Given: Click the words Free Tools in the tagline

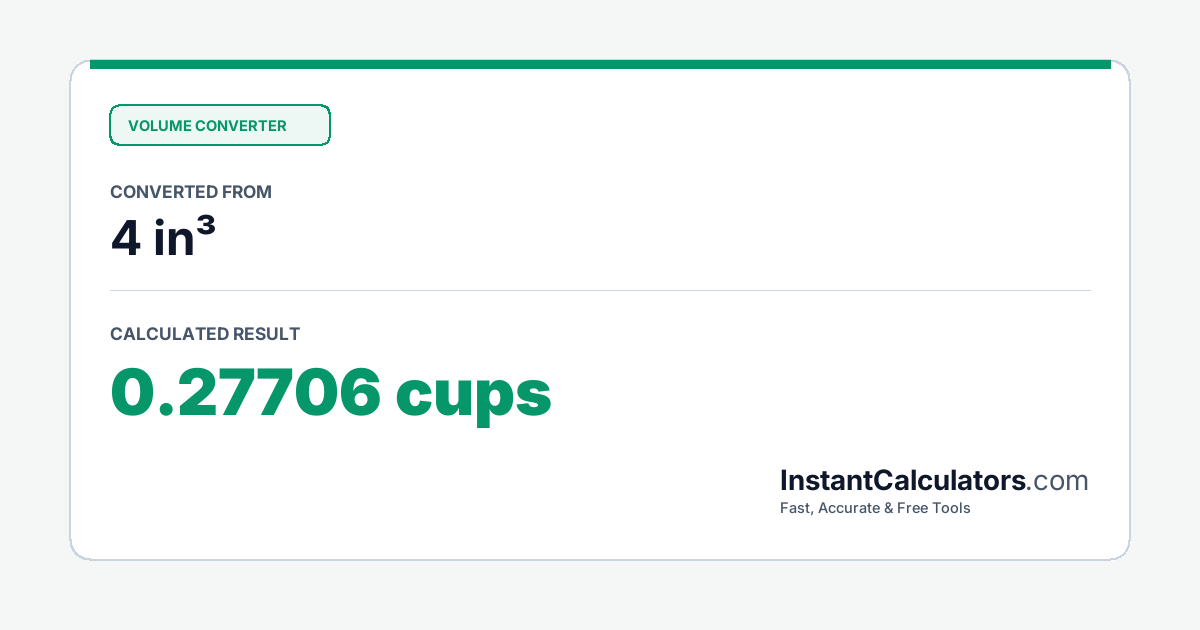Looking at the screenshot, I should [x=934, y=508].
